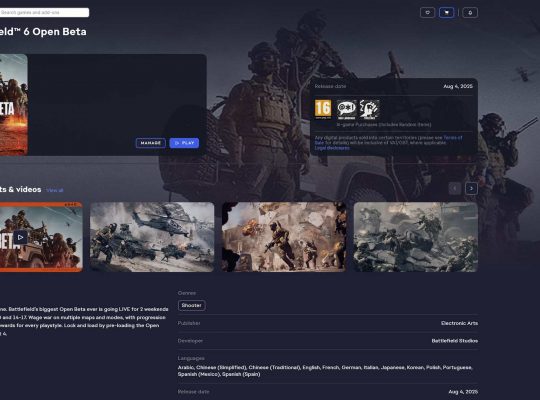540x400 pixels.
Task: Go to next screenshots carousel arrow
Action: (471, 188)
